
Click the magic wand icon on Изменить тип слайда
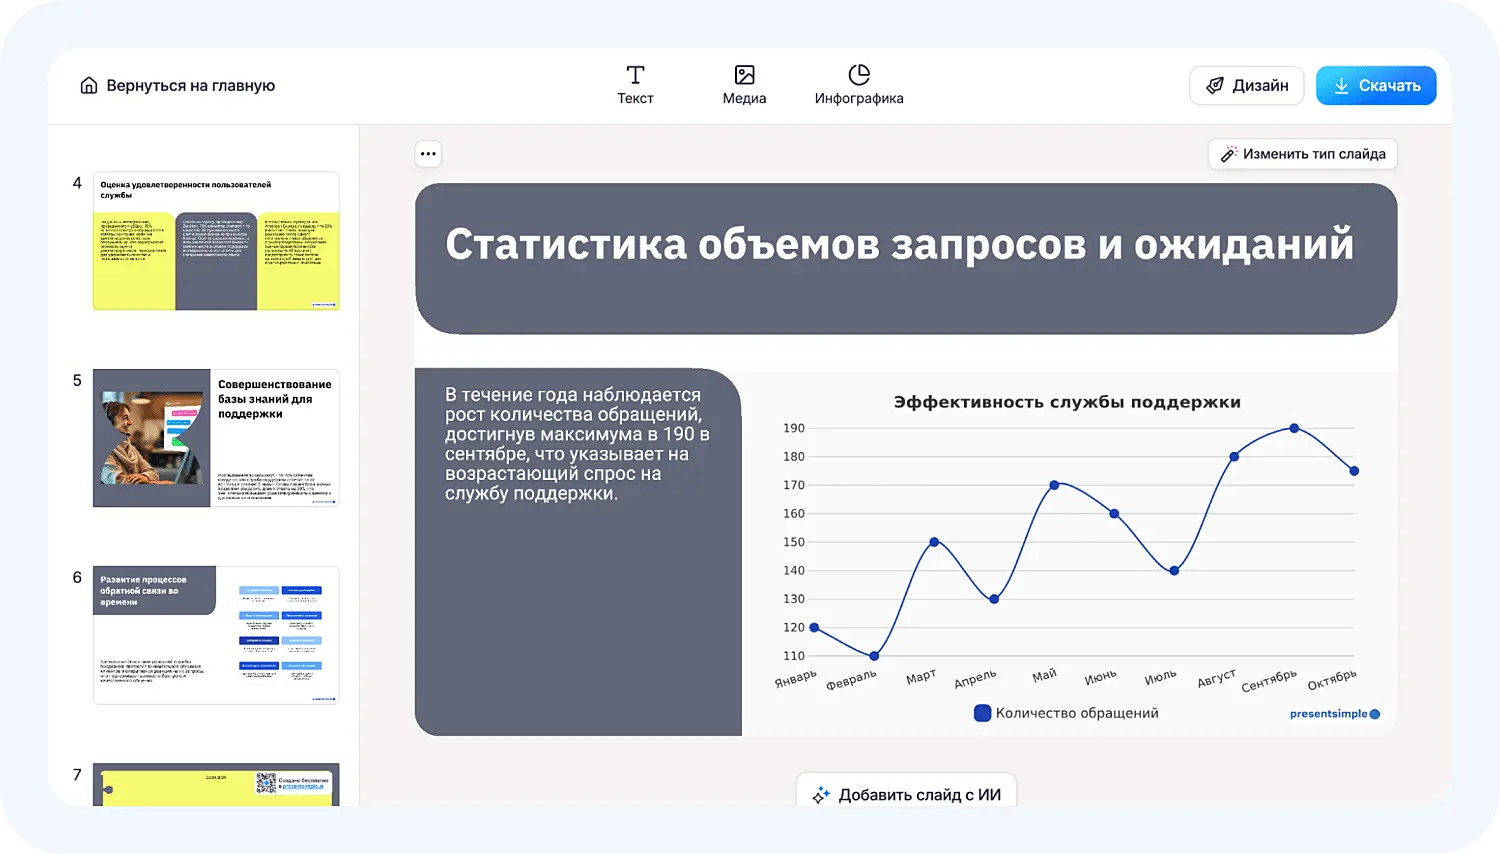[x=1229, y=154]
